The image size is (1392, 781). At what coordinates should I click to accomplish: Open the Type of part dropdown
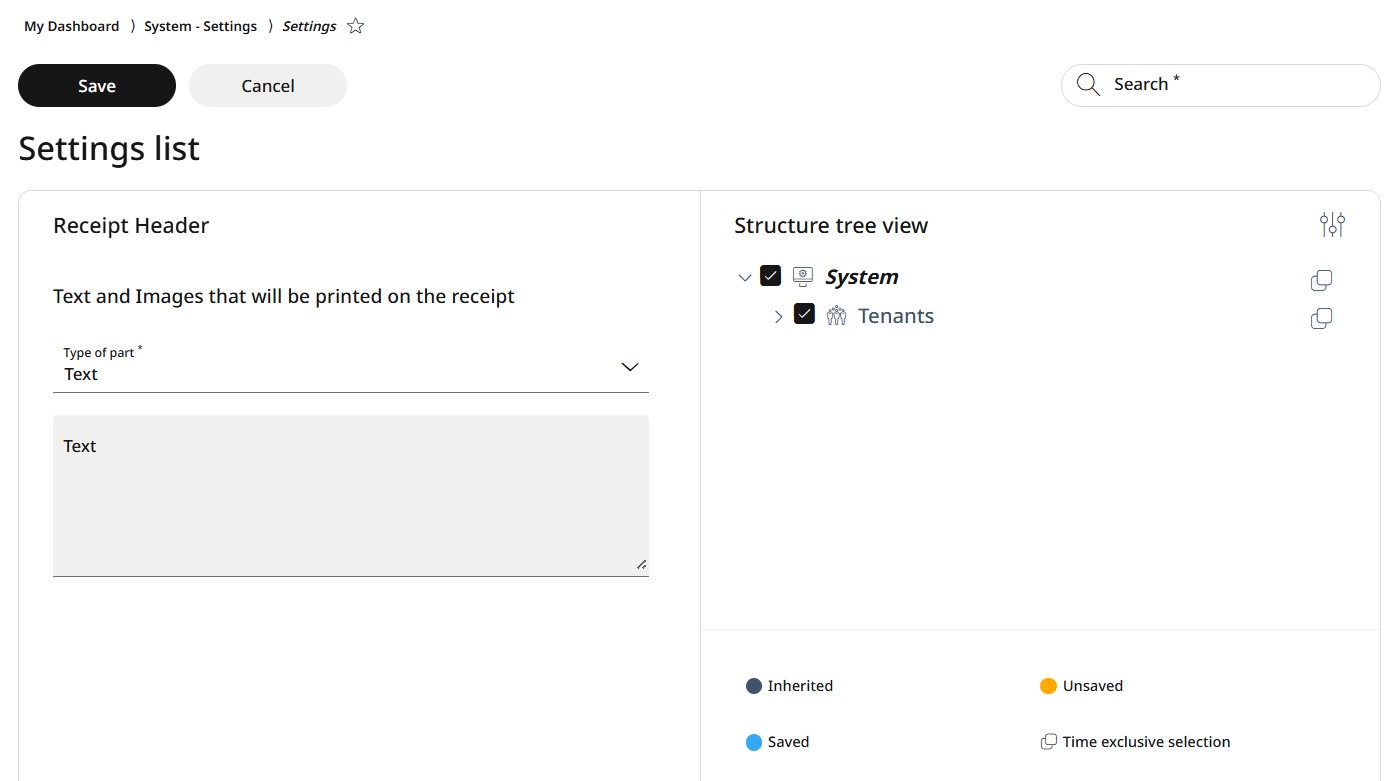tap(351, 366)
